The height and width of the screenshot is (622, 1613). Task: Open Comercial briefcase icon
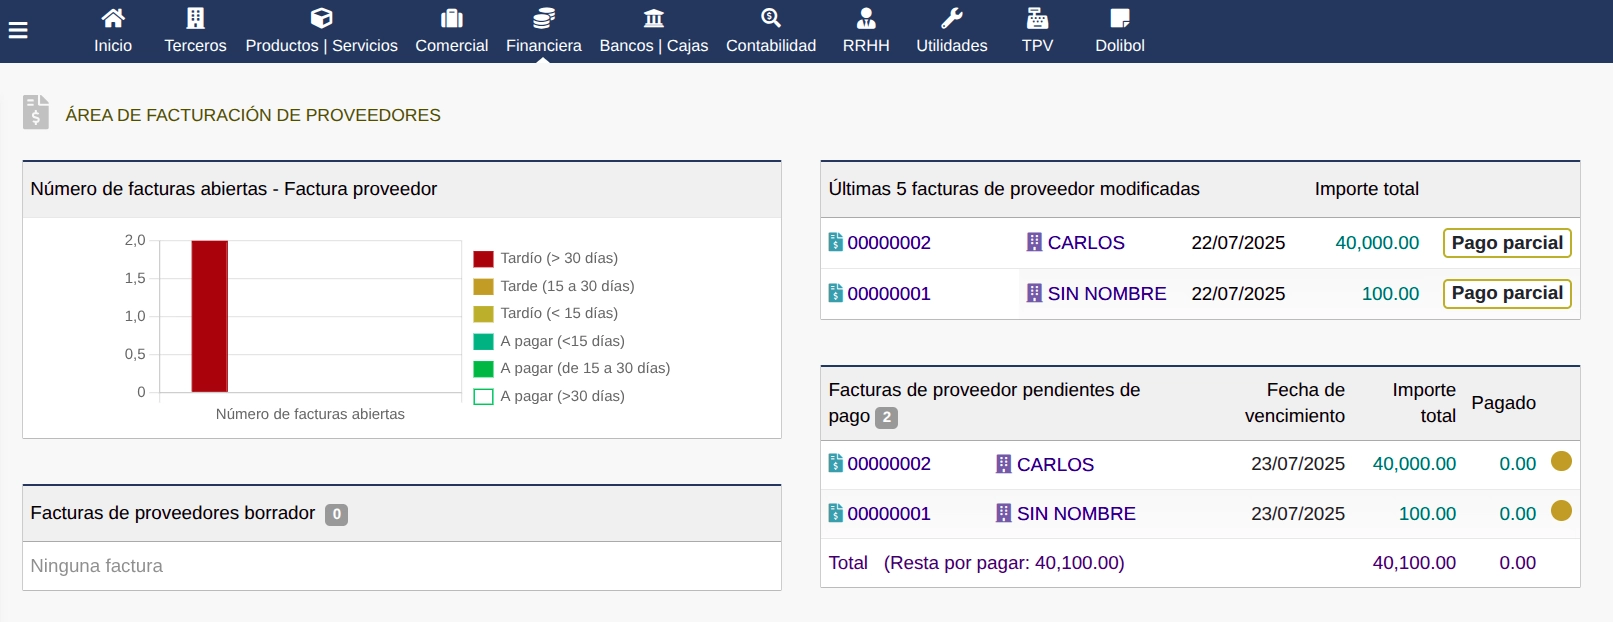[x=451, y=18]
